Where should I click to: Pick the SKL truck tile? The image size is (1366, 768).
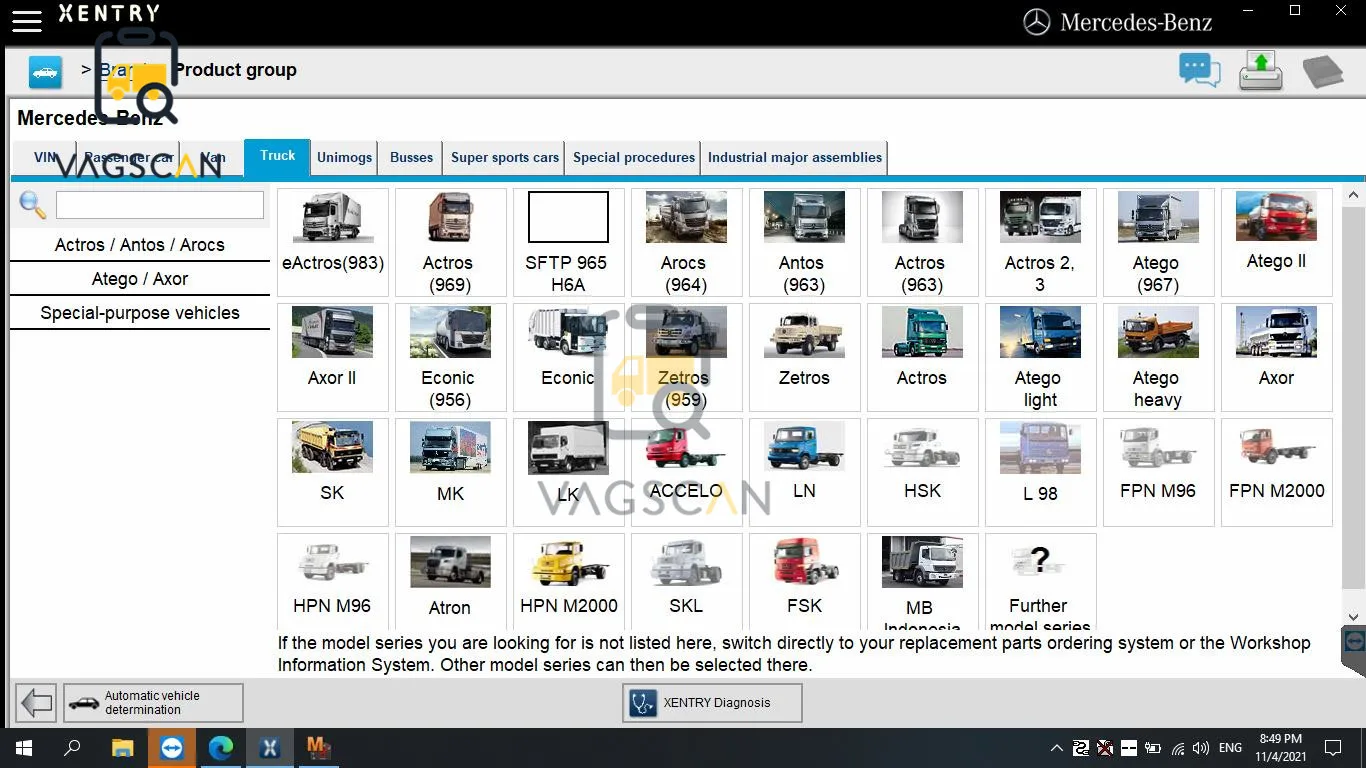(687, 581)
